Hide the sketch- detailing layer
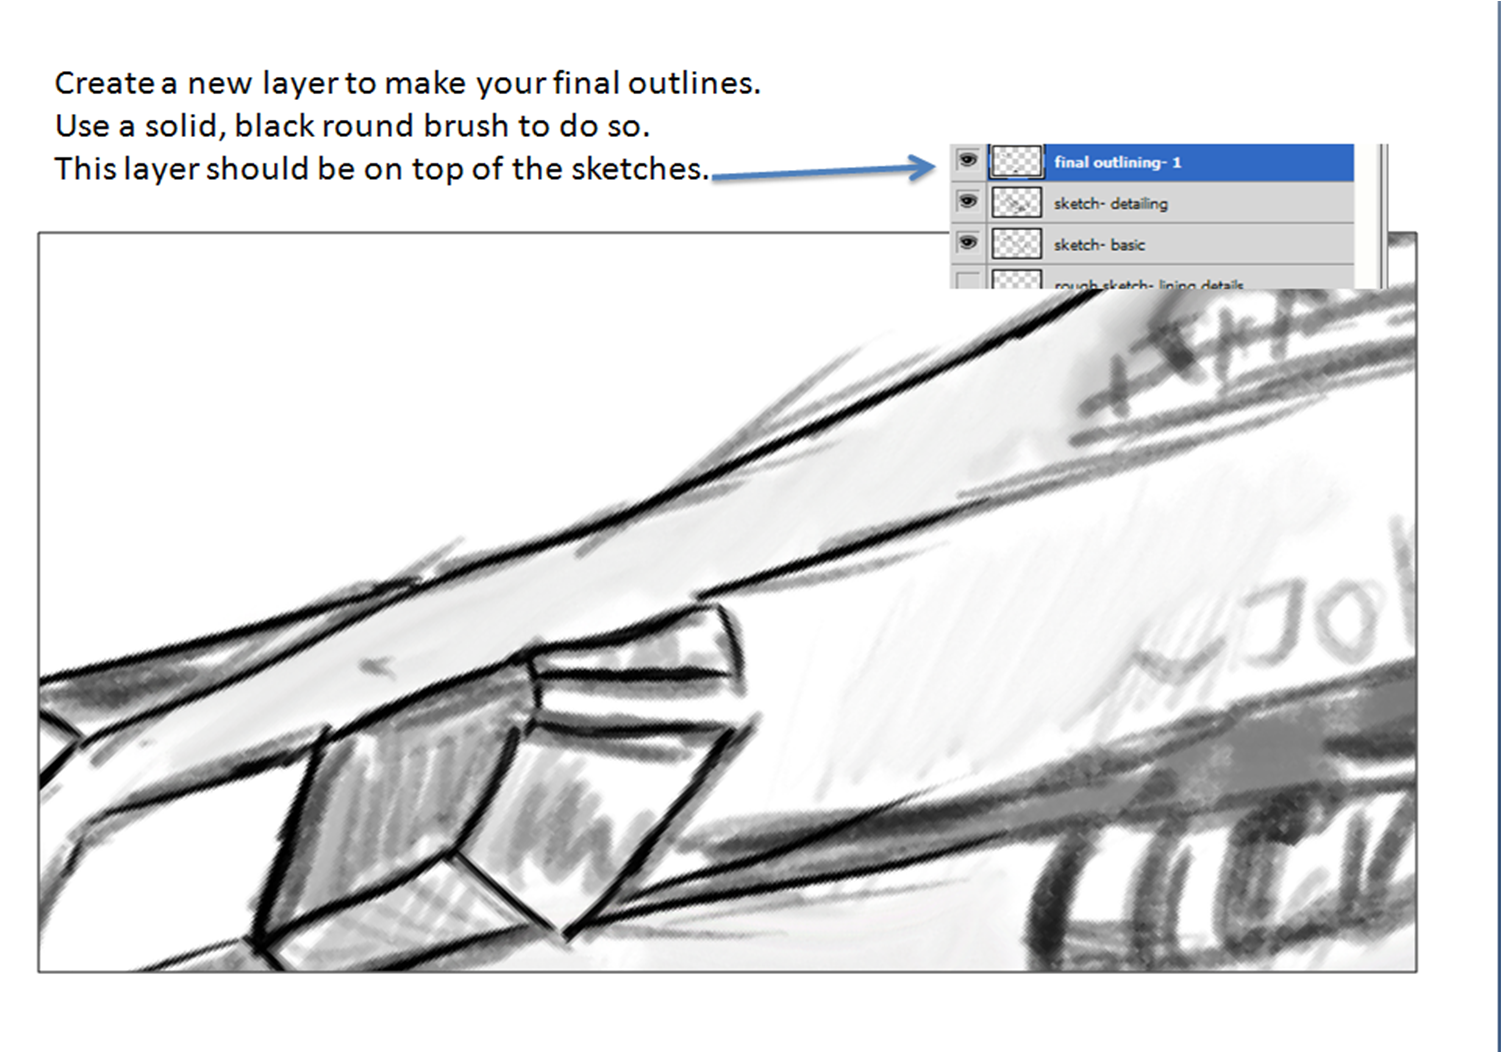 967,202
